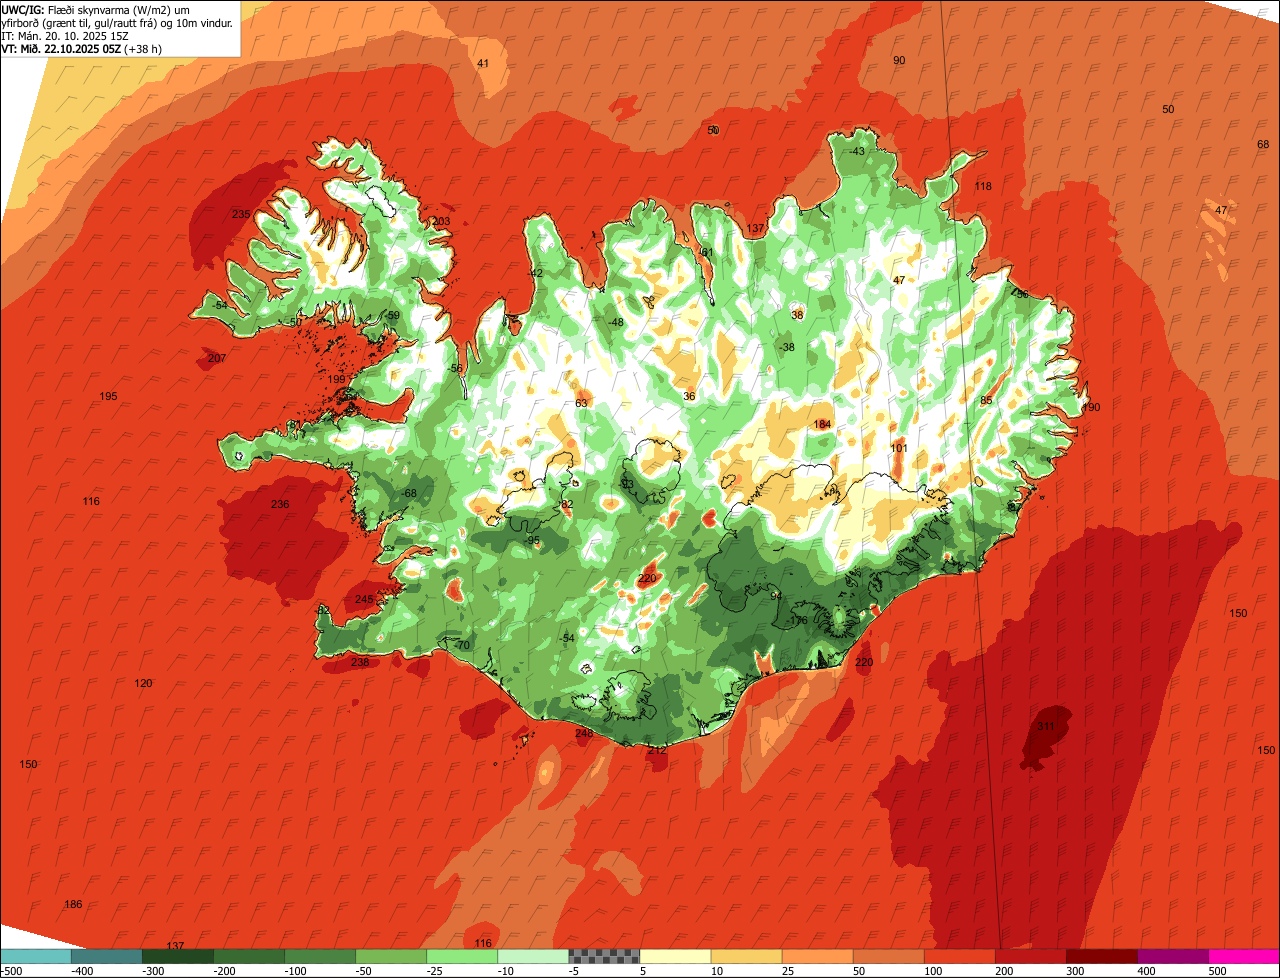Image resolution: width=1280 pixels, height=978 pixels.
Task: Click the 212 value on the south coast
Action: pyautogui.click(x=656, y=749)
